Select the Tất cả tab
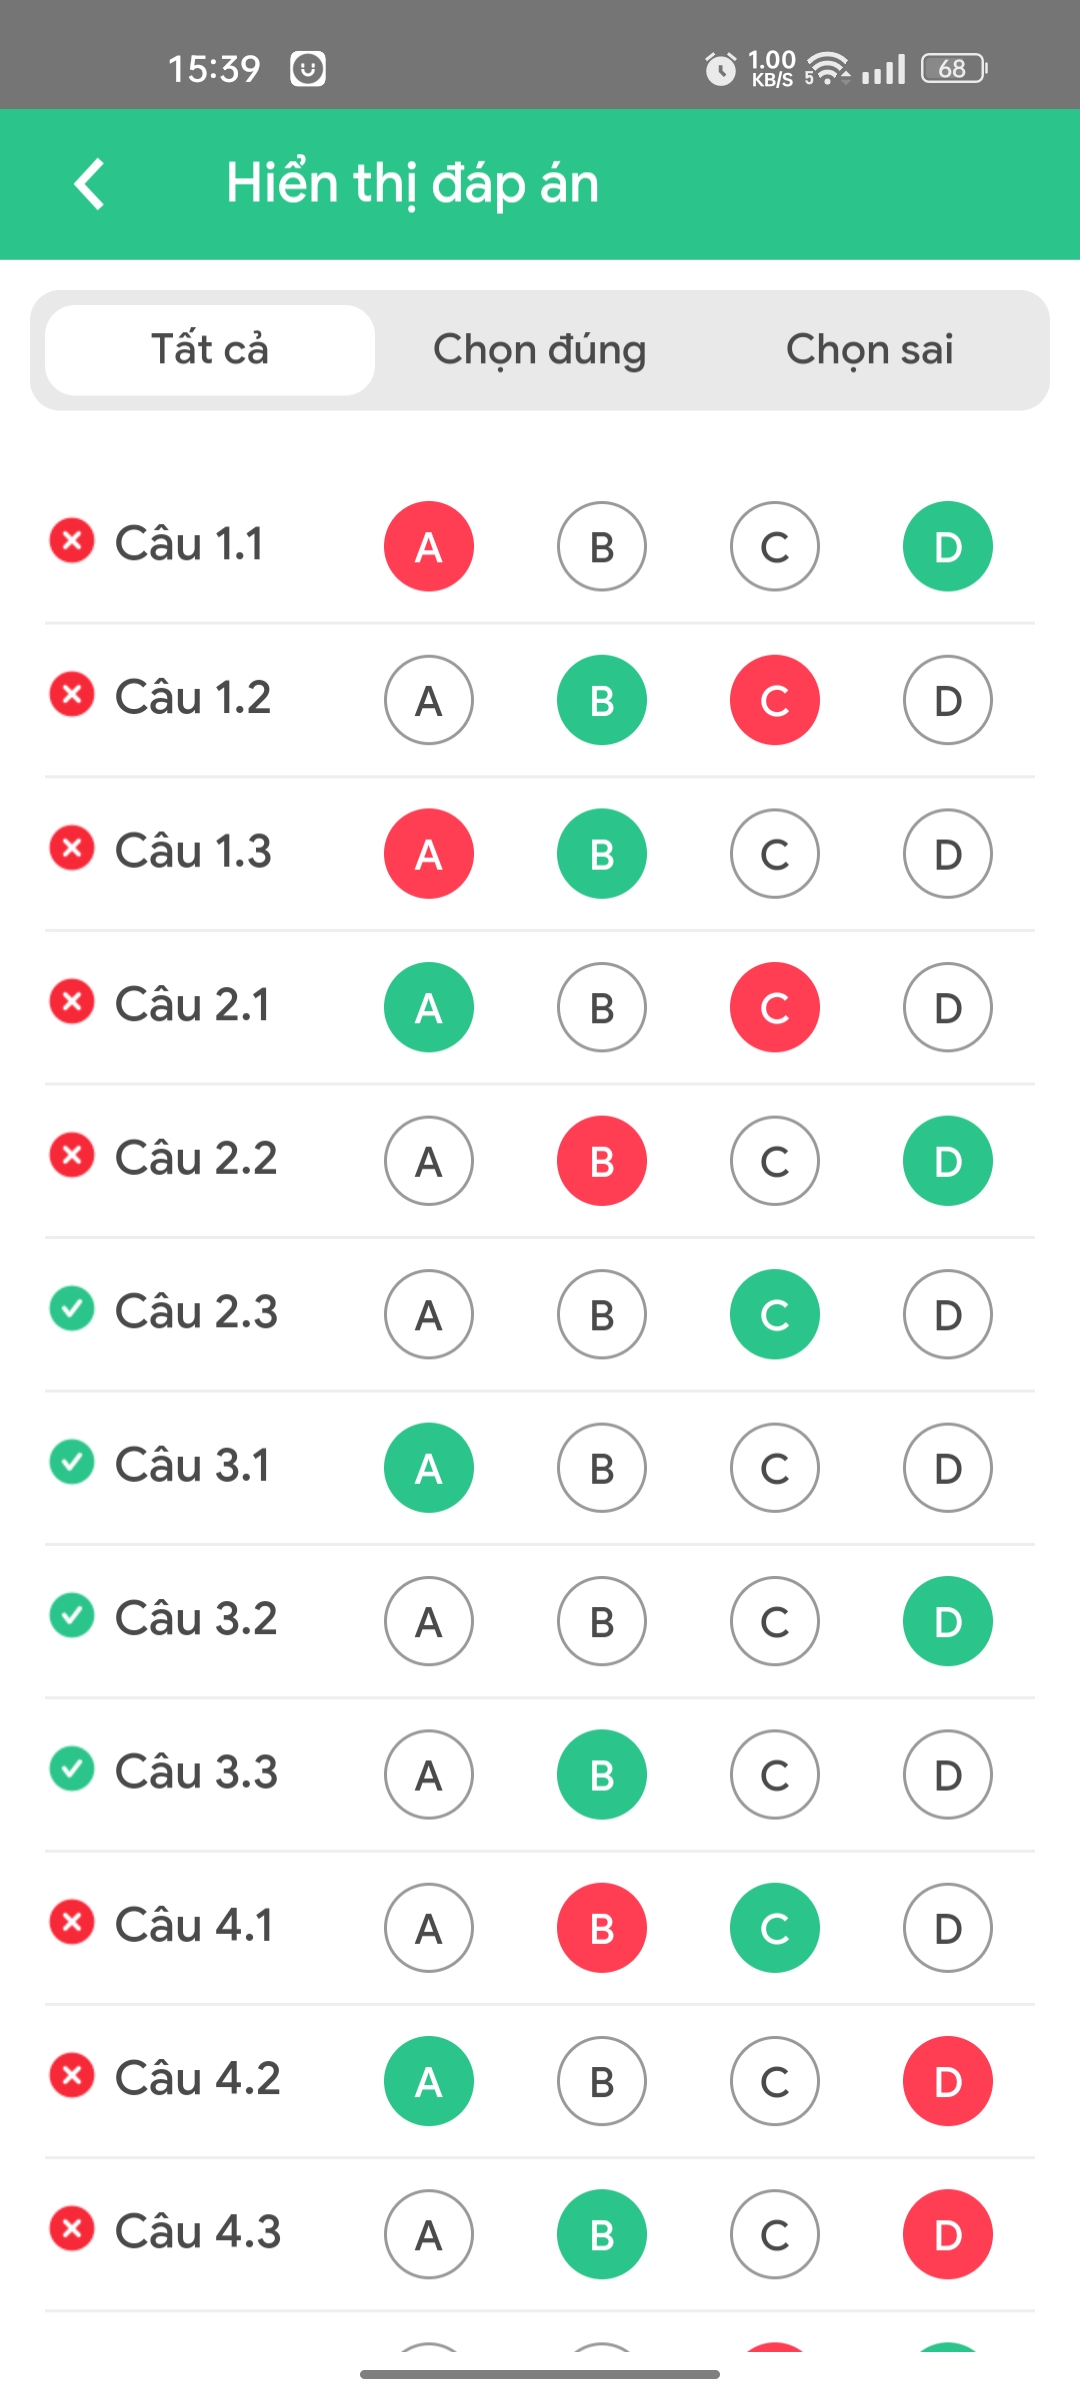The image size is (1080, 2400). click(210, 350)
